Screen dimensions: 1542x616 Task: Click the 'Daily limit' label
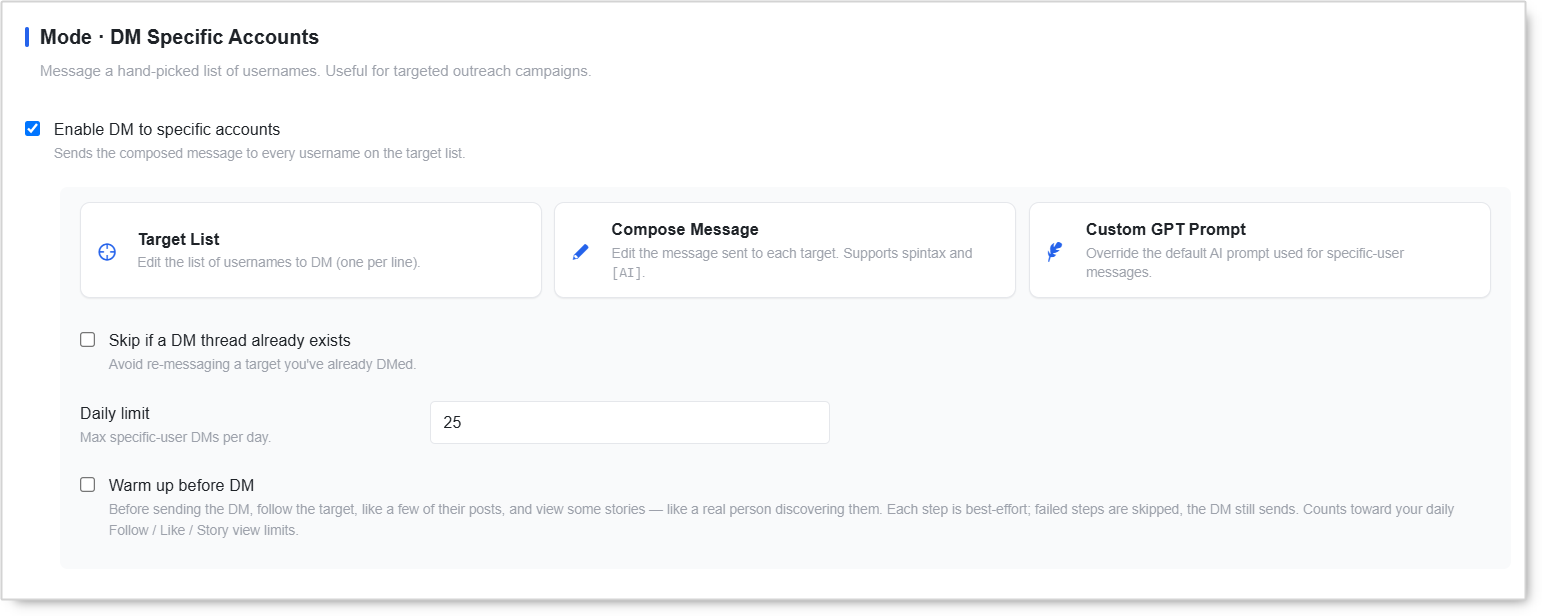pos(115,414)
